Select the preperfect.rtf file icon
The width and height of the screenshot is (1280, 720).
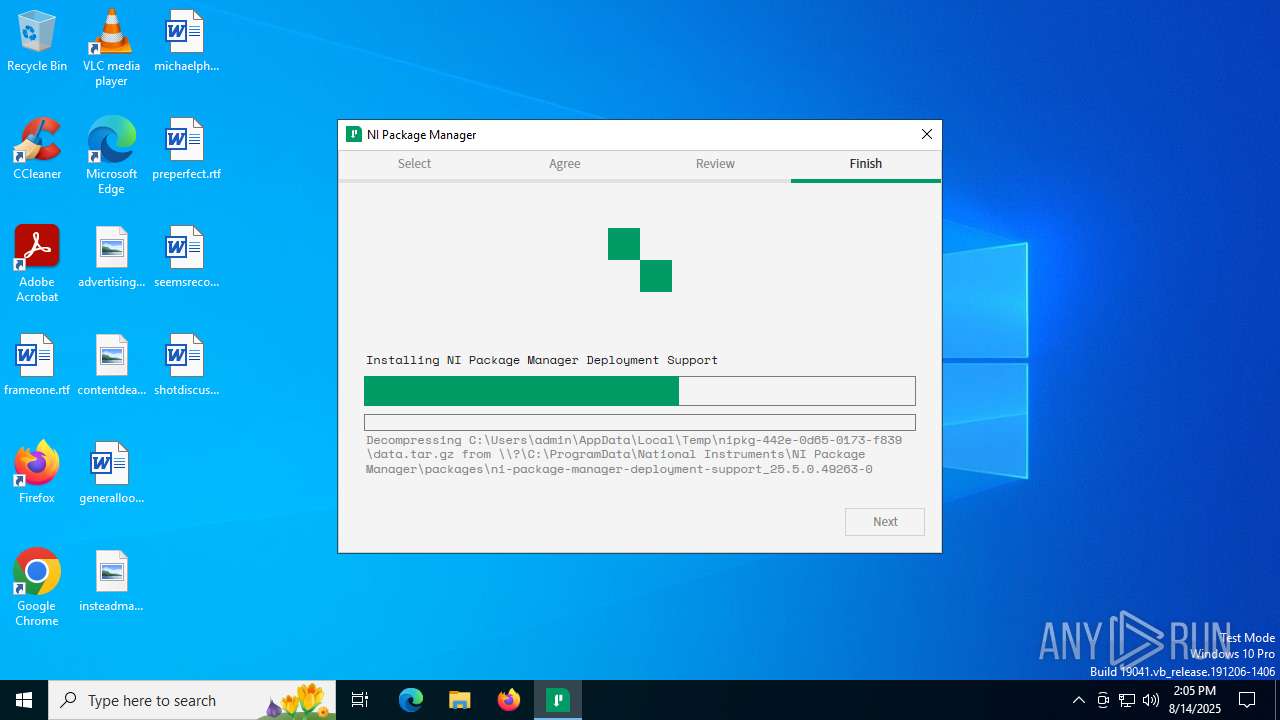click(x=186, y=150)
